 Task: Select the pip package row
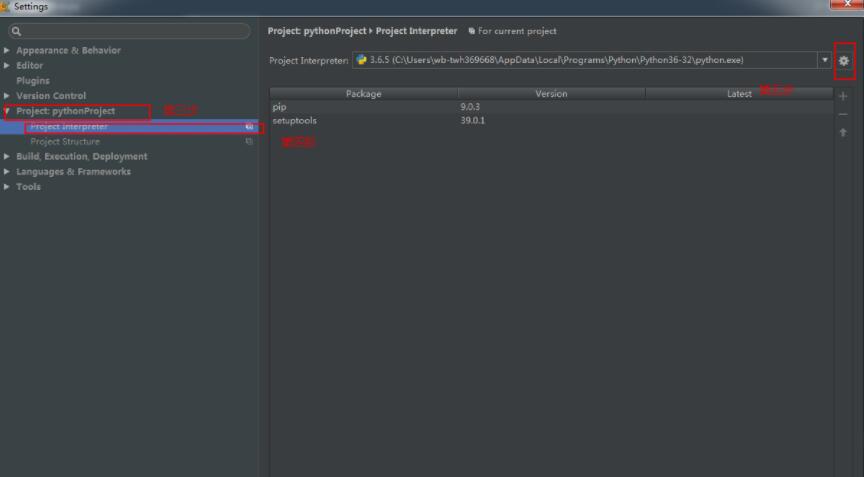(x=551, y=107)
